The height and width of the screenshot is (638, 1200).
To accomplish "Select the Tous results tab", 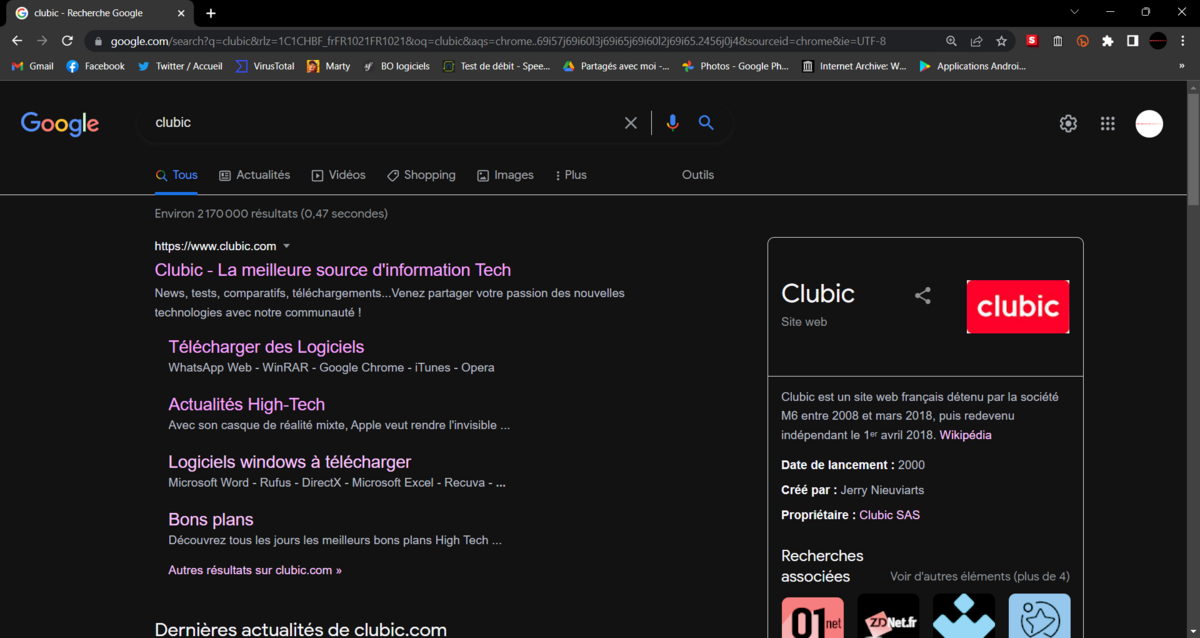I will click(x=176, y=175).
